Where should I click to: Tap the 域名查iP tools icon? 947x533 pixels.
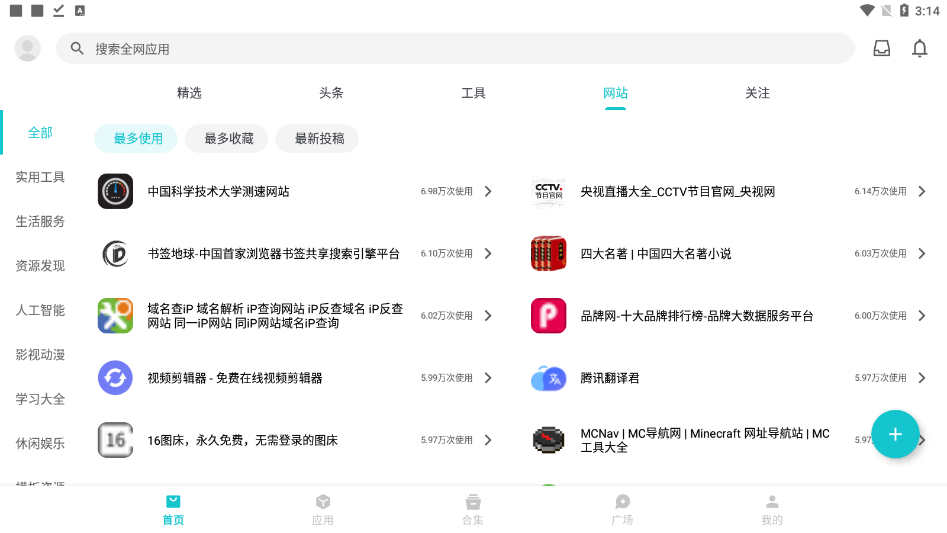115,316
